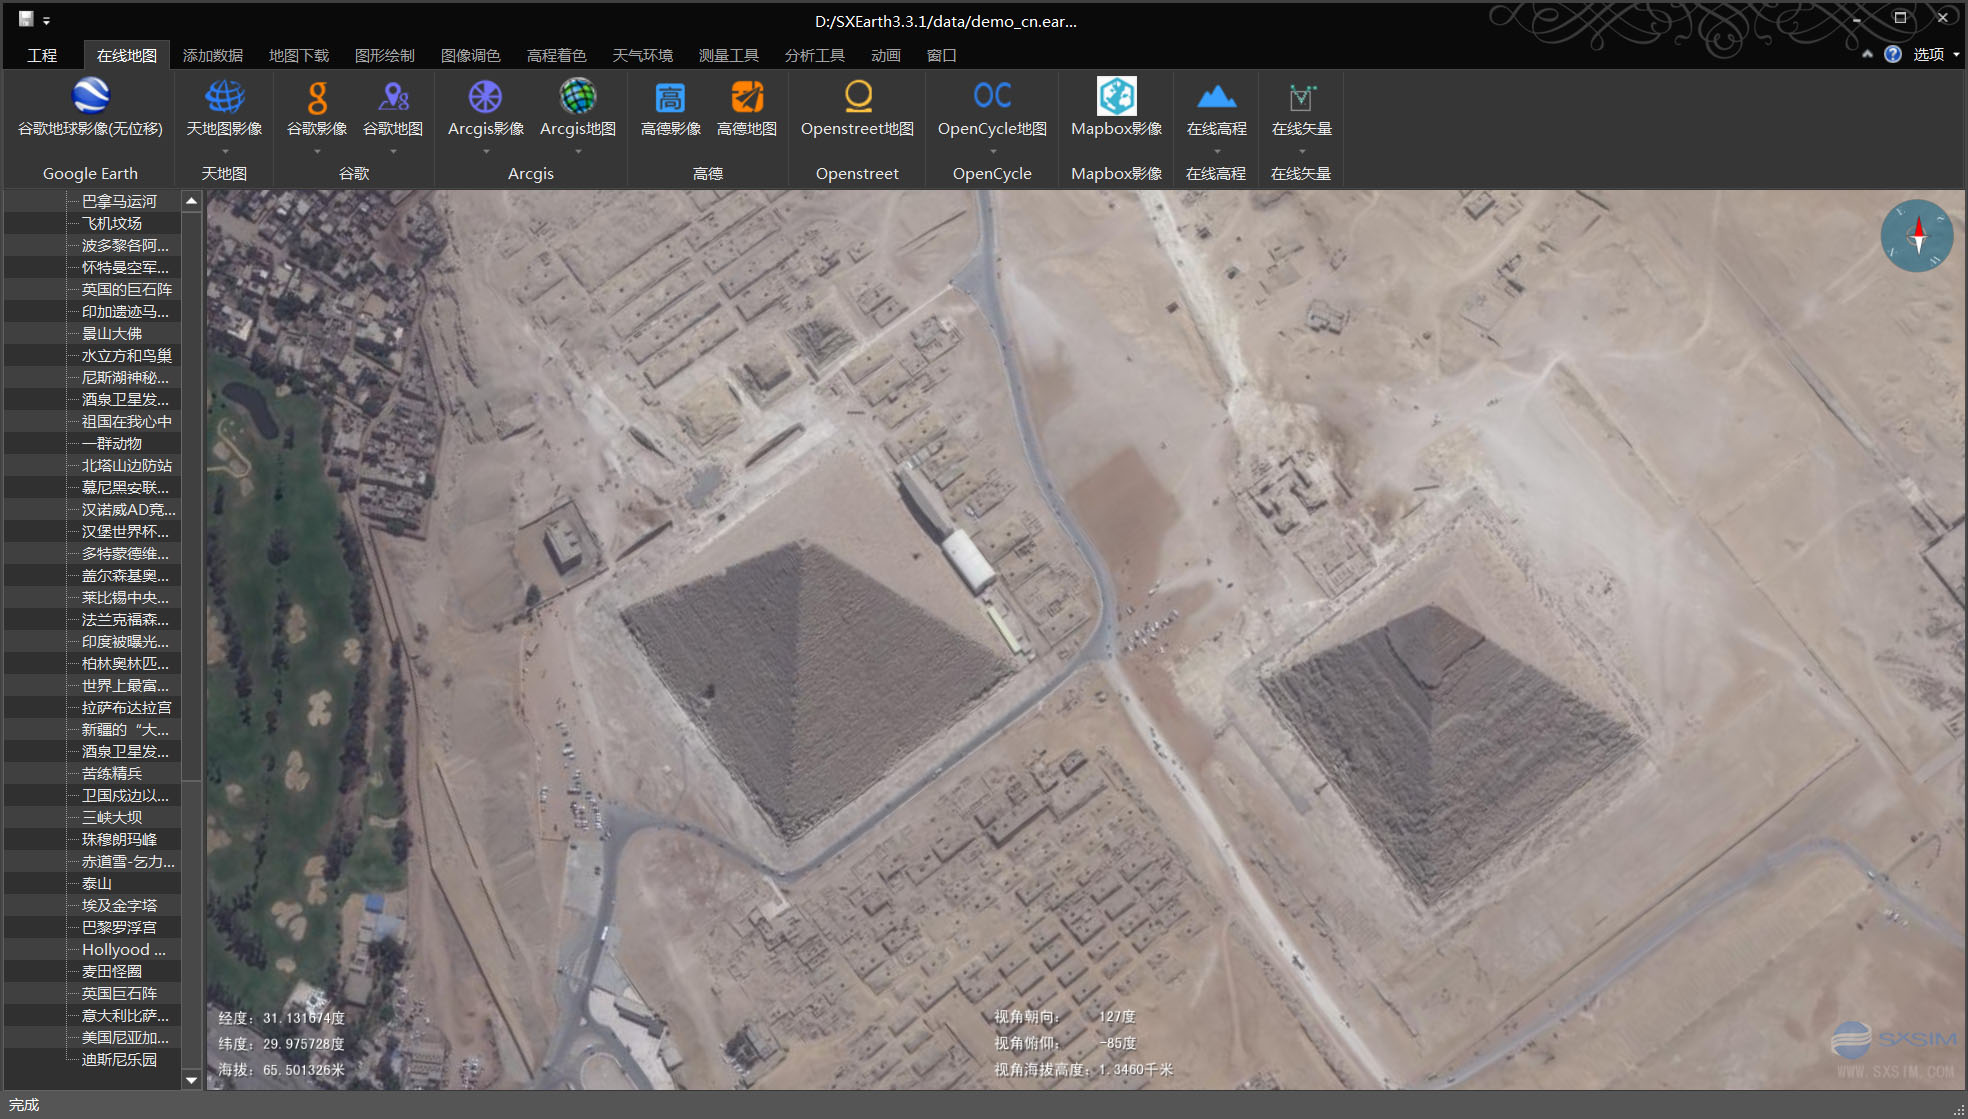Select 飞机坟场 in the location list
Image resolution: width=1968 pixels, height=1119 pixels.
112,223
